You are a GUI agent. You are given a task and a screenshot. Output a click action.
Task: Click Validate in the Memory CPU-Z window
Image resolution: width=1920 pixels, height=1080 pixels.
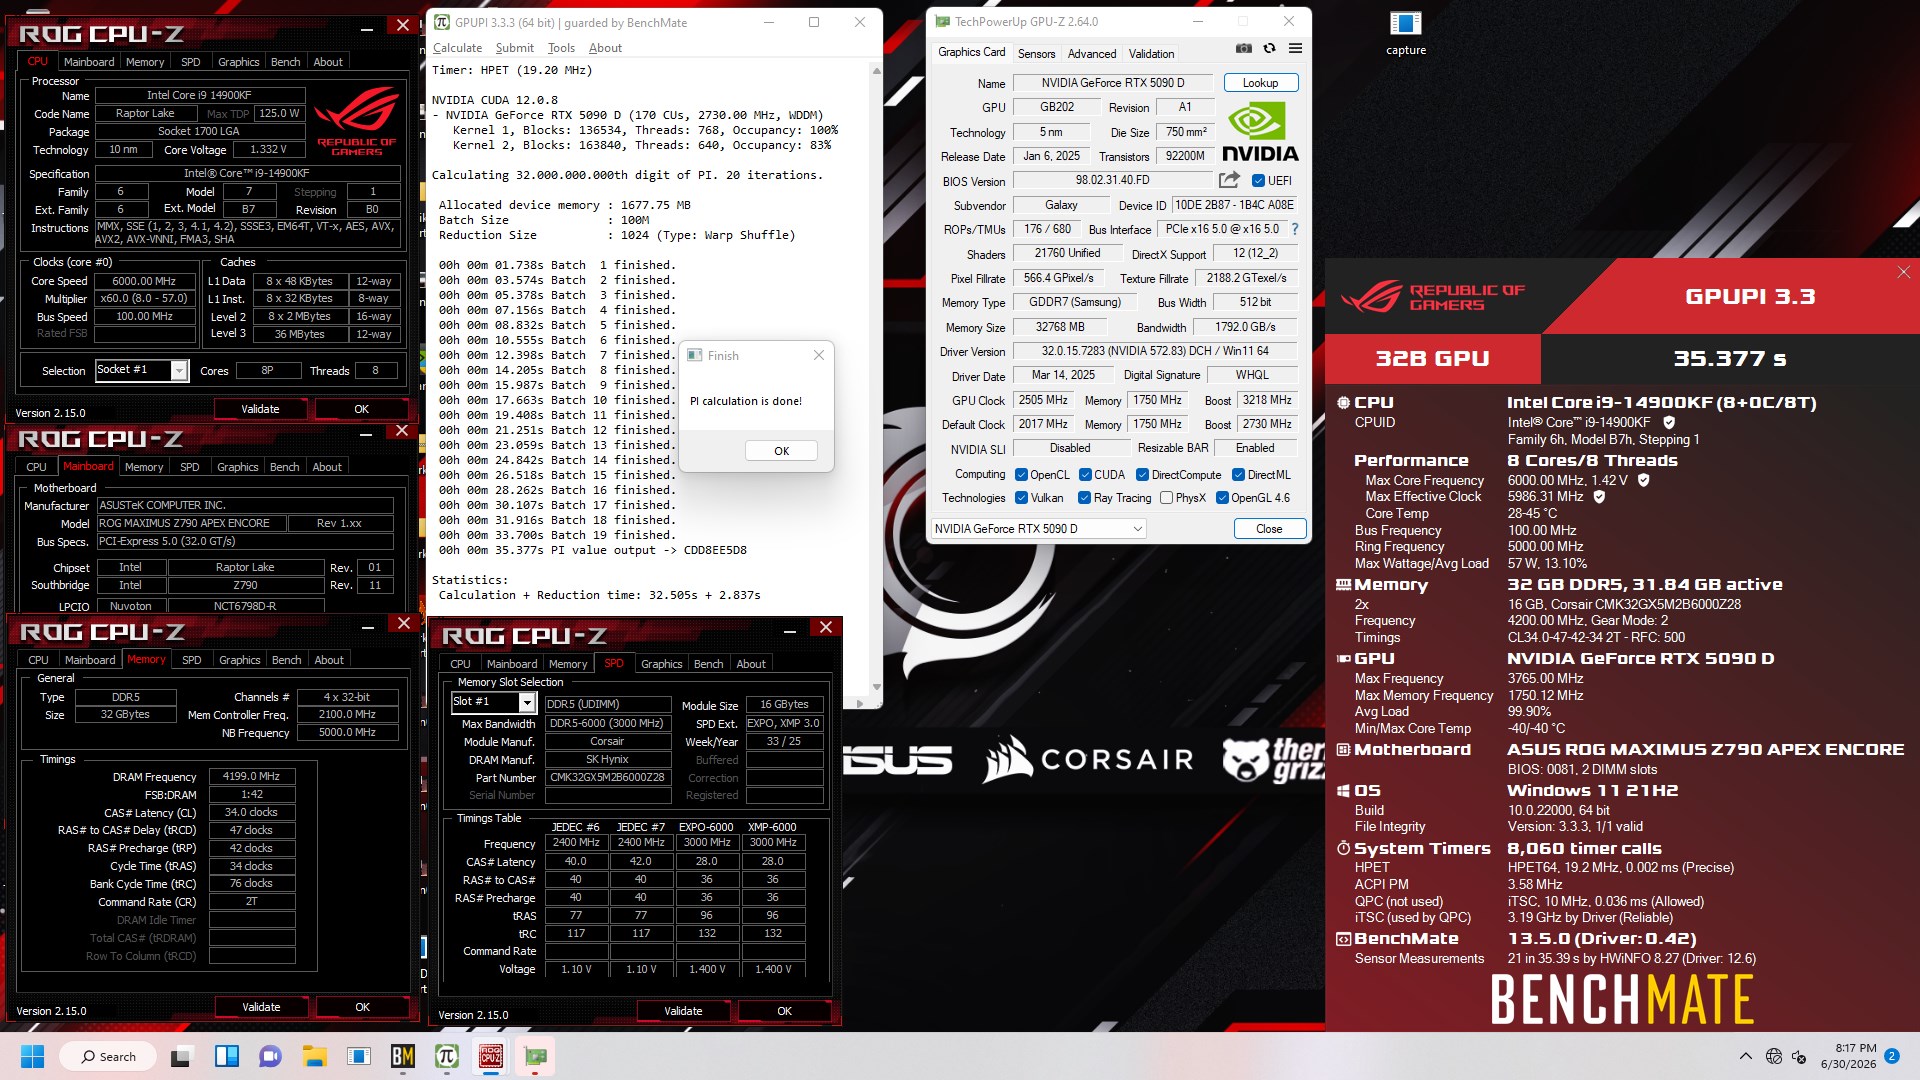(261, 1007)
